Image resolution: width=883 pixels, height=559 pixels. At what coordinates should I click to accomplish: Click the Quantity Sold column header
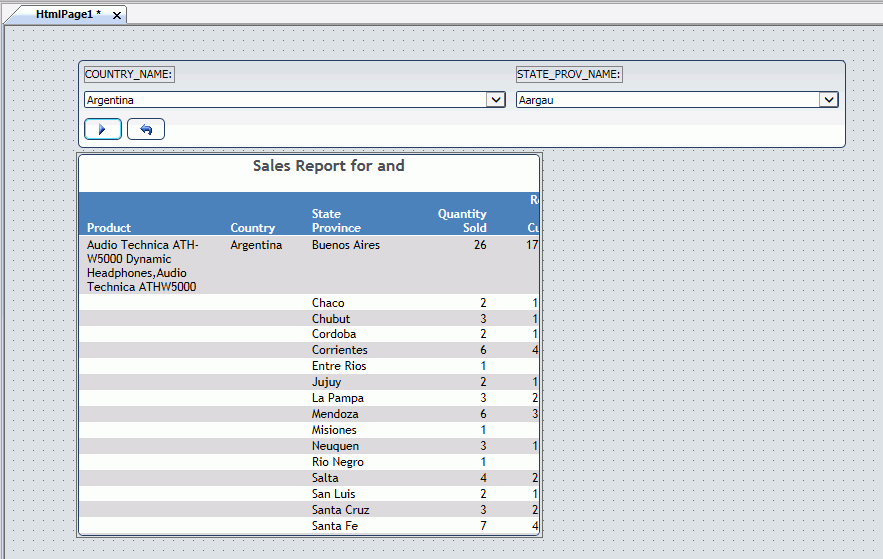[462, 221]
